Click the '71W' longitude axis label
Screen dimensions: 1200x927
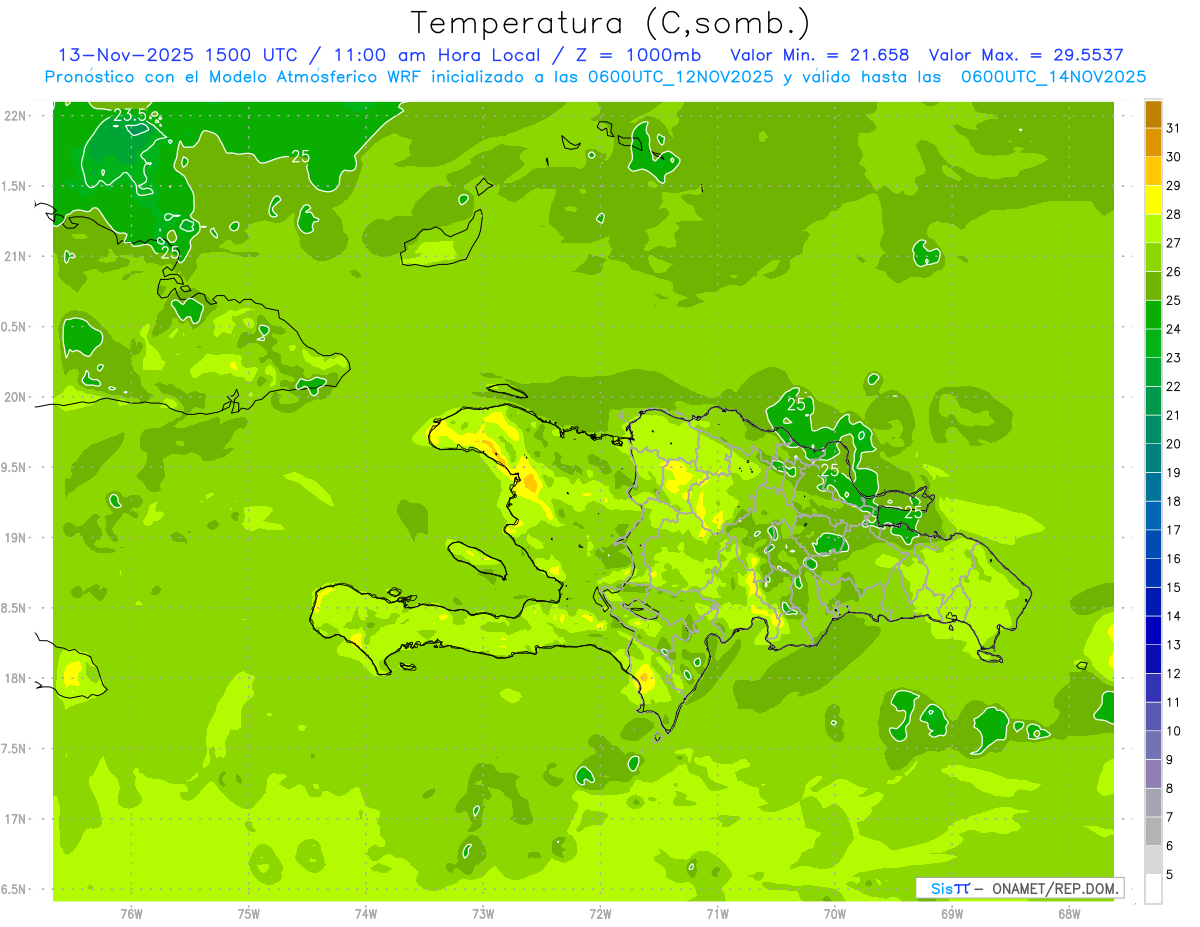[x=717, y=913]
